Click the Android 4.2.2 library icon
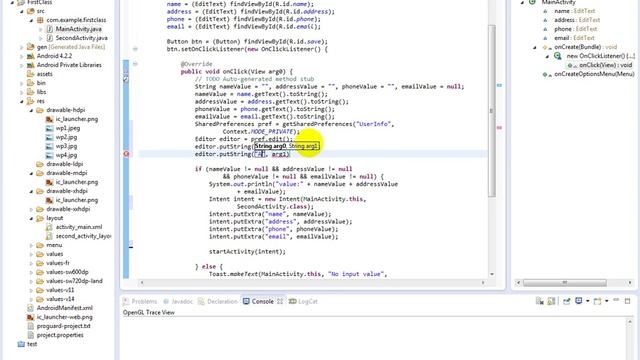Screen dimensions: 640x360 coord(30,56)
